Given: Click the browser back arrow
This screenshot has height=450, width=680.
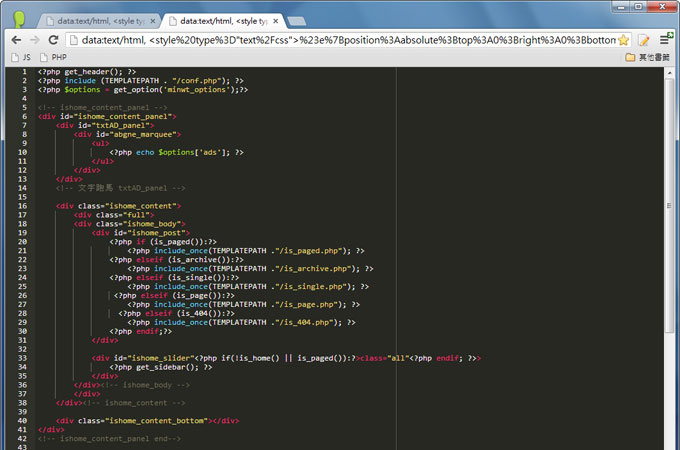Looking at the screenshot, I should [16, 40].
